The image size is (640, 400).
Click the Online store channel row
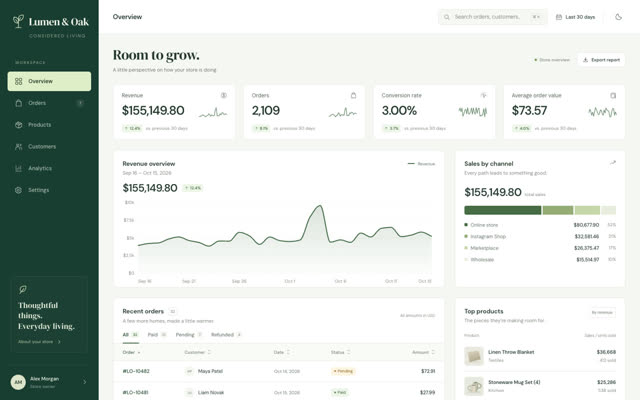pyautogui.click(x=540, y=225)
